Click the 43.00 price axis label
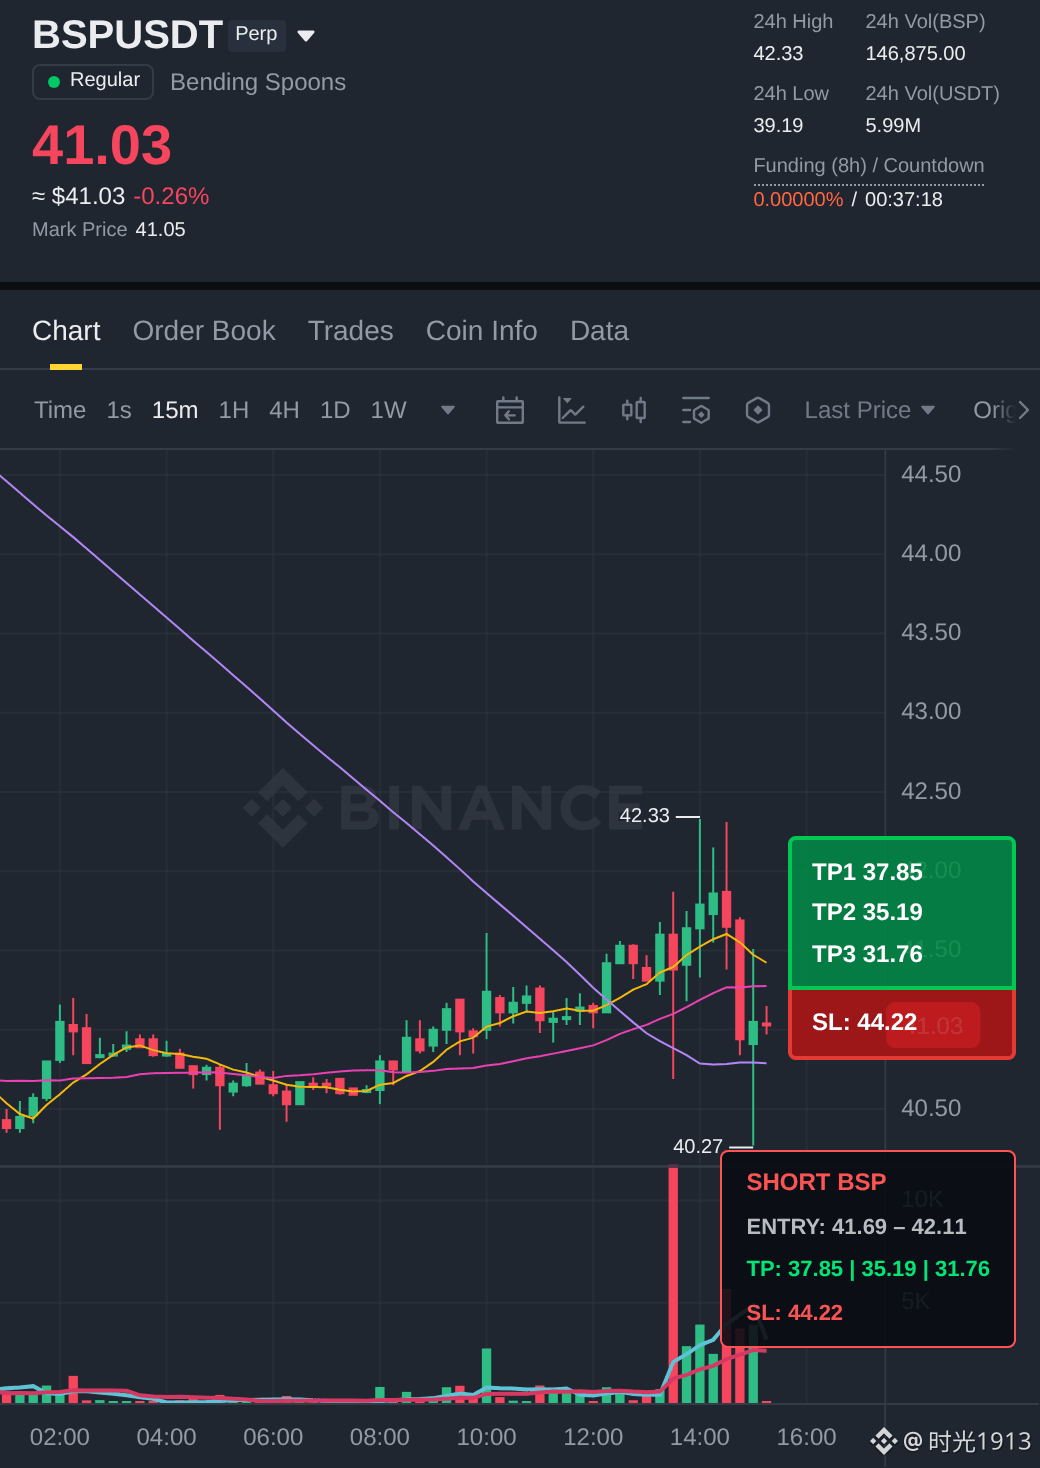 931,711
